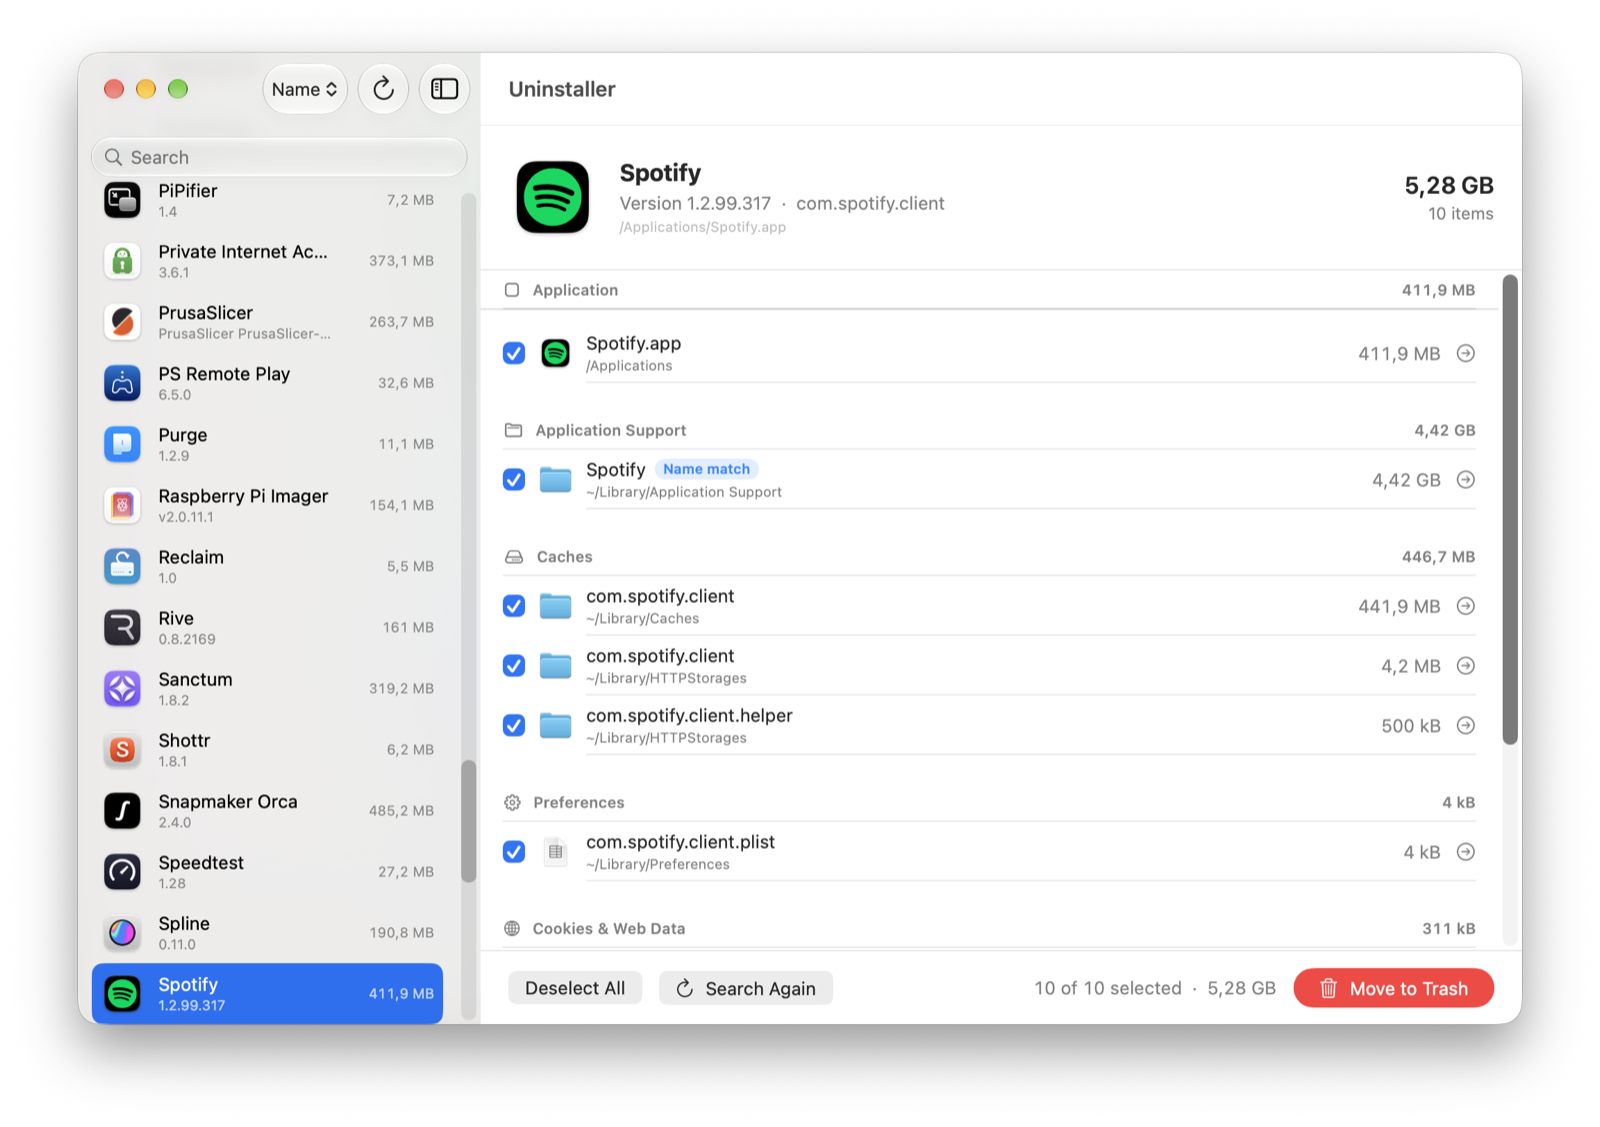Click the /Applications/Spotify.app path
The height and width of the screenshot is (1127, 1600).
(x=703, y=227)
